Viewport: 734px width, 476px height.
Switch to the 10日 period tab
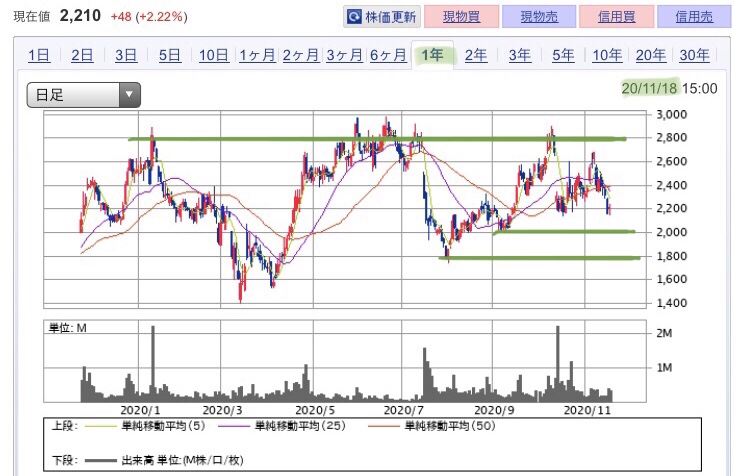point(213,55)
